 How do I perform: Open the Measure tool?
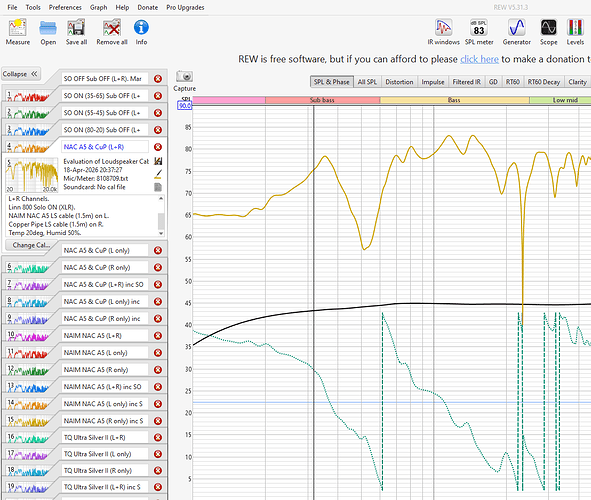(x=17, y=32)
